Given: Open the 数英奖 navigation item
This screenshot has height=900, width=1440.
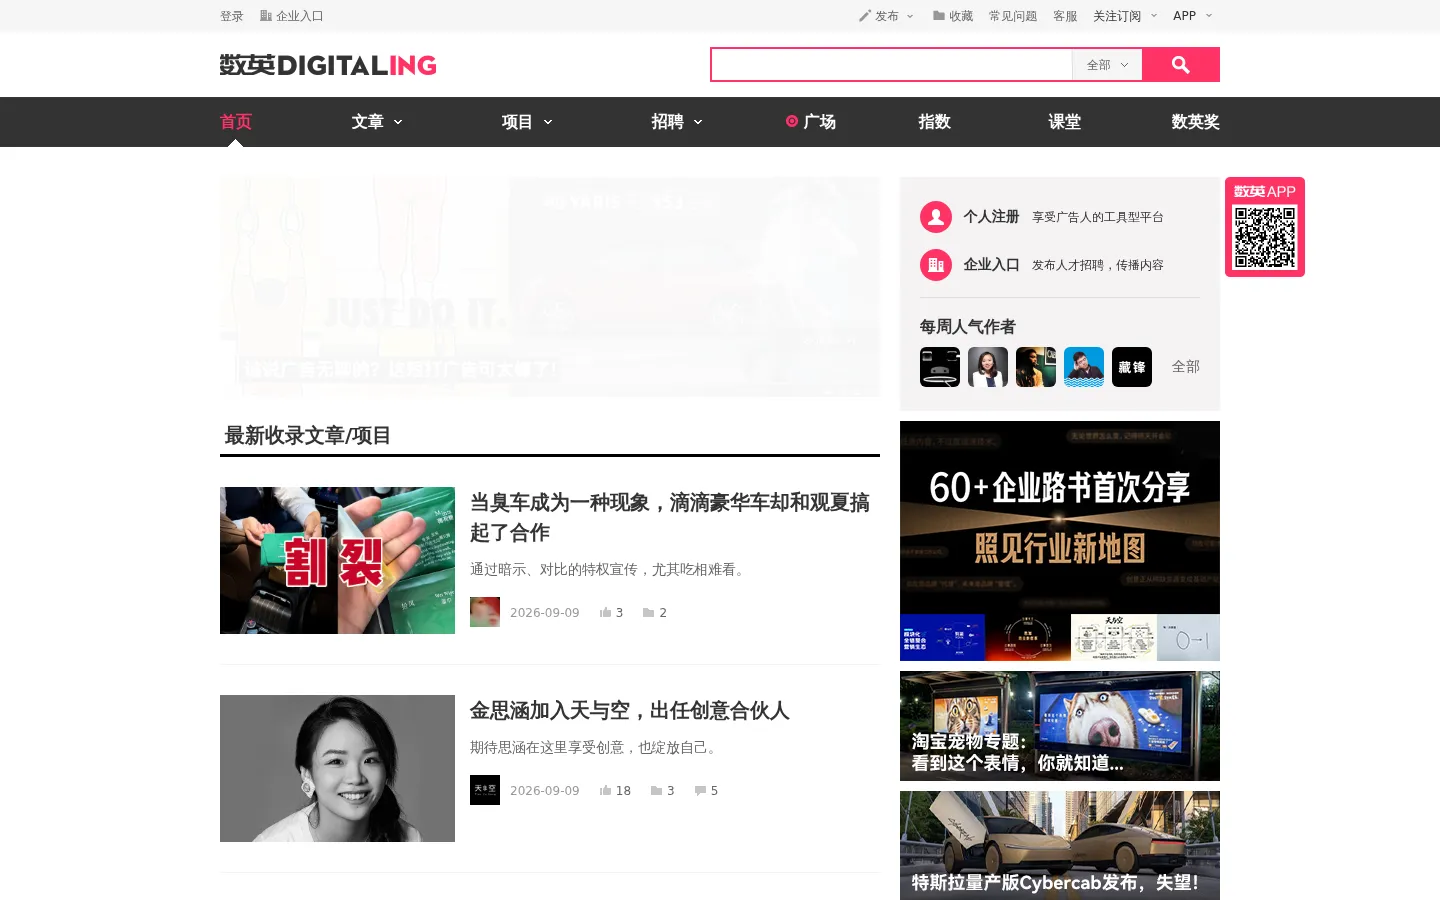Looking at the screenshot, I should [x=1195, y=122].
